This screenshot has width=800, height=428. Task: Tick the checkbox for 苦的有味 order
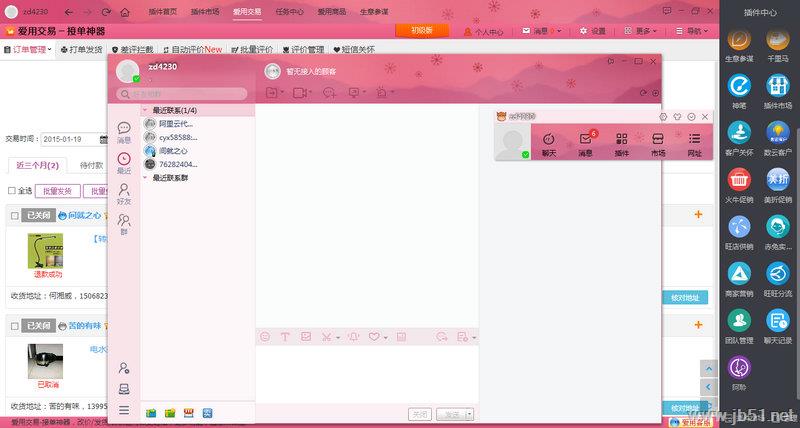(13, 326)
